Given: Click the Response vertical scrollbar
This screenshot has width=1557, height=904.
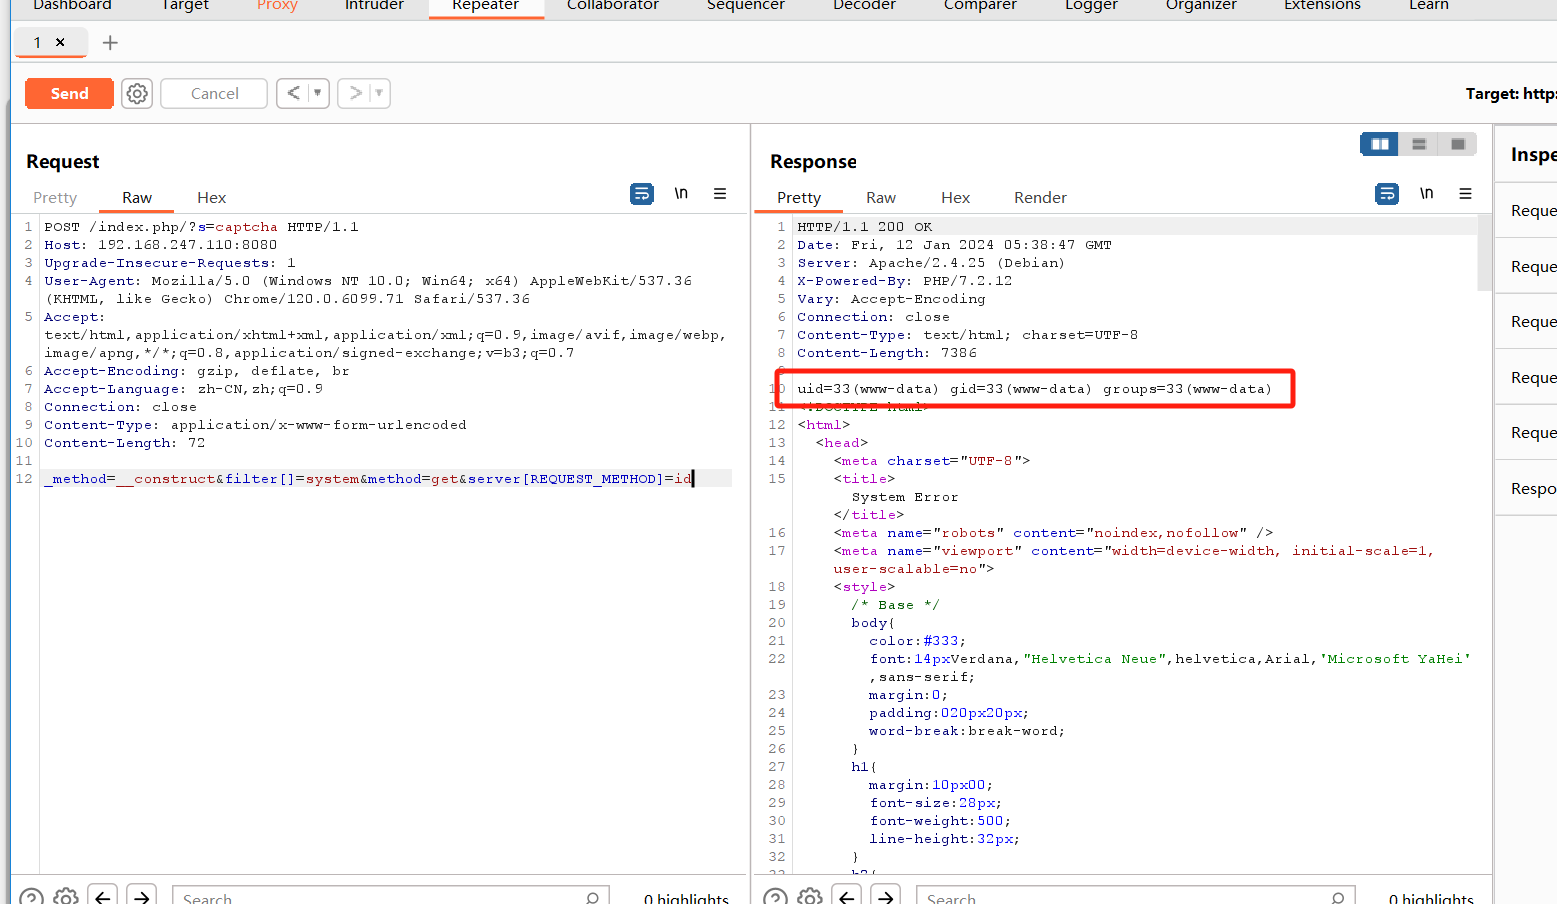Looking at the screenshot, I should click(x=1484, y=253).
